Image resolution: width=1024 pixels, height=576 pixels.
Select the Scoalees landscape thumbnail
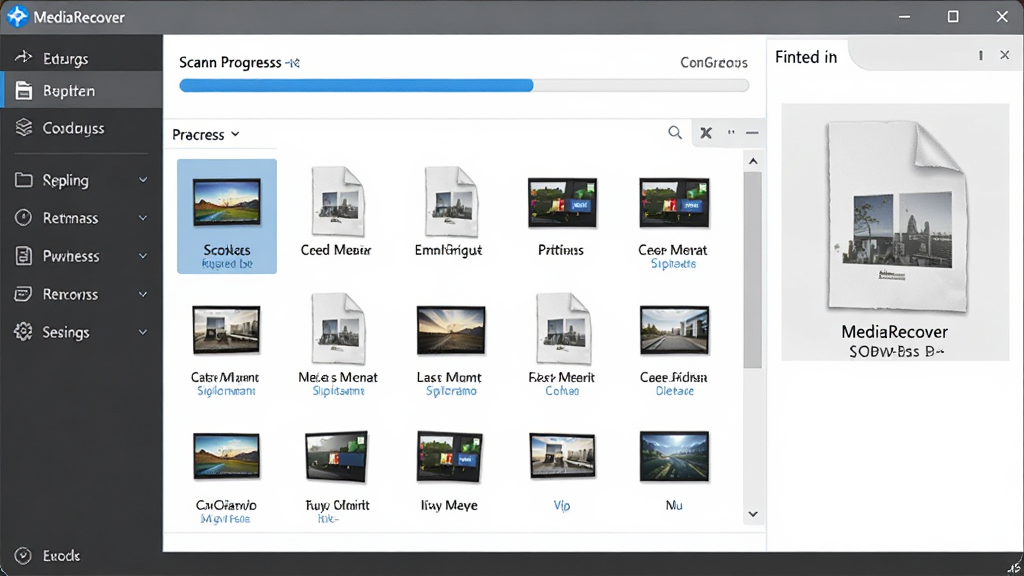pos(227,203)
